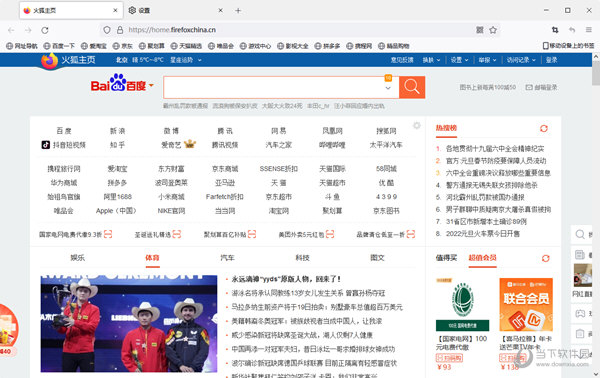Open the Firefox hamburger menu
The width and height of the screenshot is (600, 378).
click(x=589, y=30)
